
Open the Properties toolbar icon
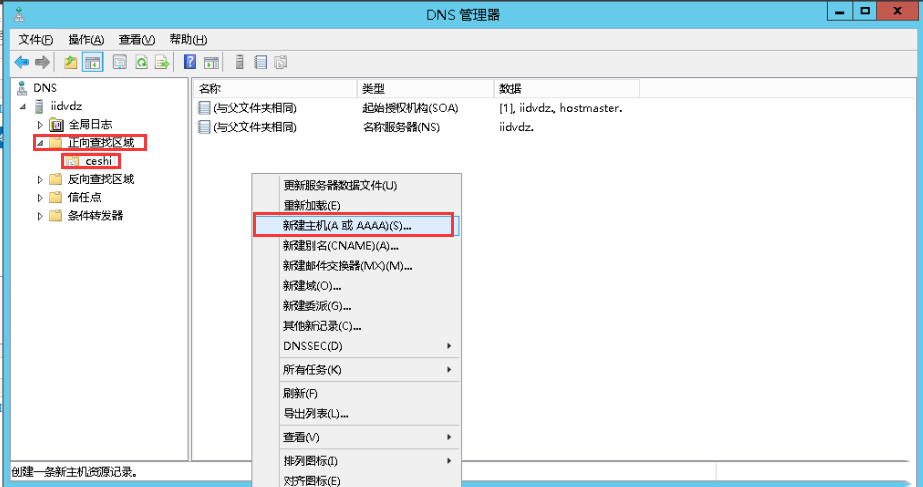click(x=119, y=62)
